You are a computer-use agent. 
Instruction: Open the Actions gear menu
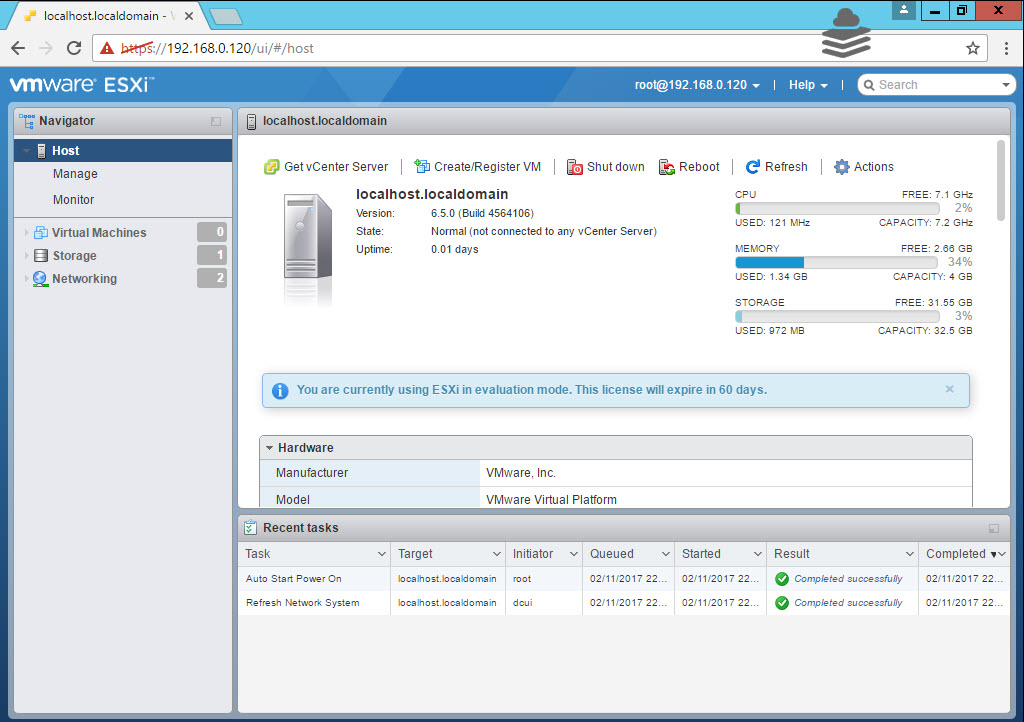point(841,167)
